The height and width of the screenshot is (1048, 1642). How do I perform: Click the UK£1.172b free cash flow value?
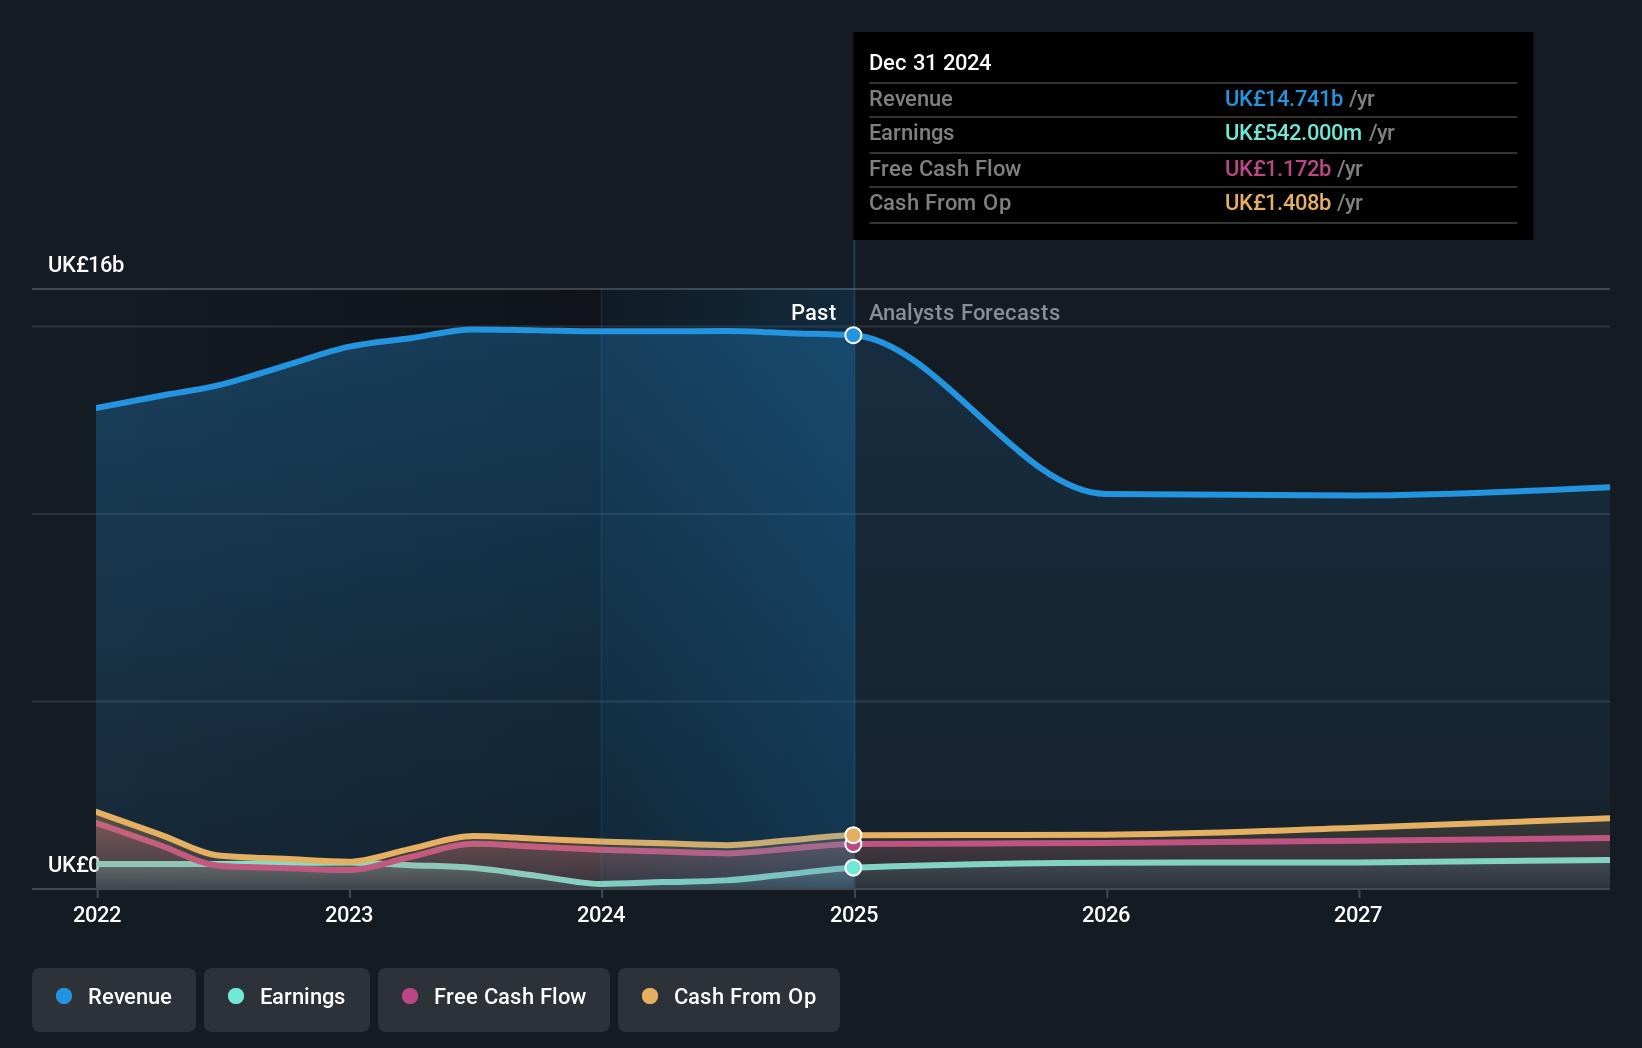coord(1278,168)
